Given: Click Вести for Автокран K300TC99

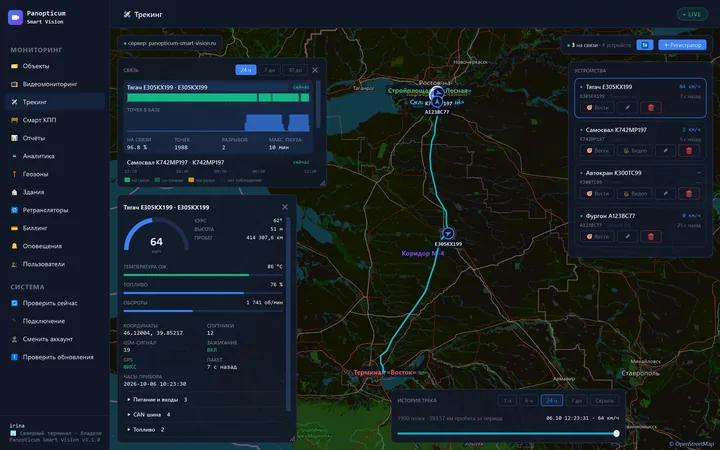Looking at the screenshot, I should click(x=597, y=194).
